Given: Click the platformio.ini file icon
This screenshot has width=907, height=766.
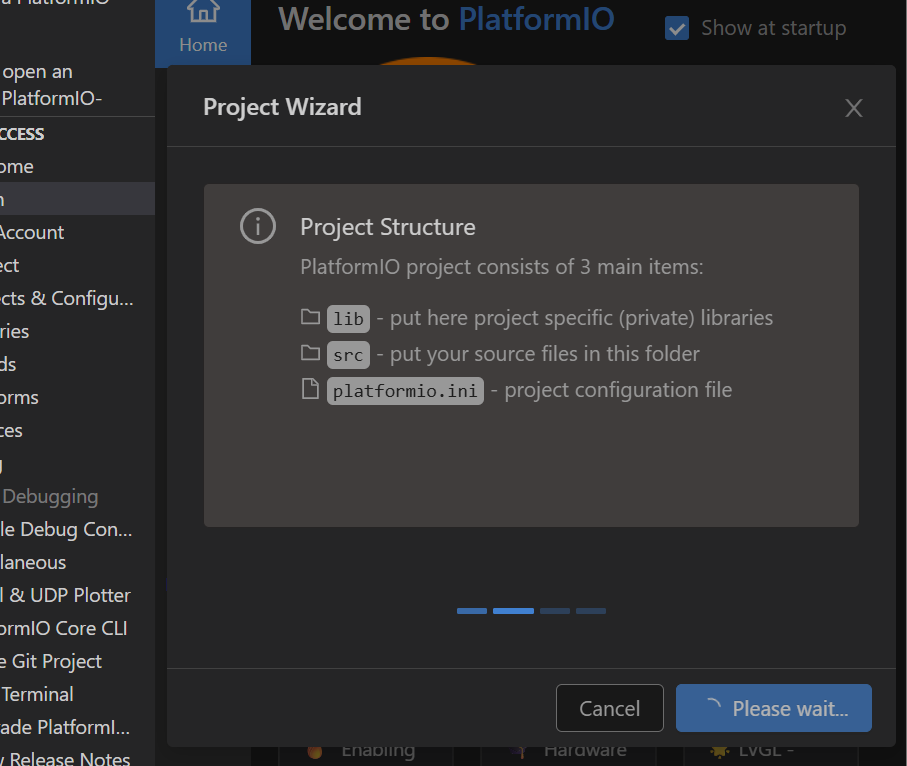Looking at the screenshot, I should coord(311,389).
